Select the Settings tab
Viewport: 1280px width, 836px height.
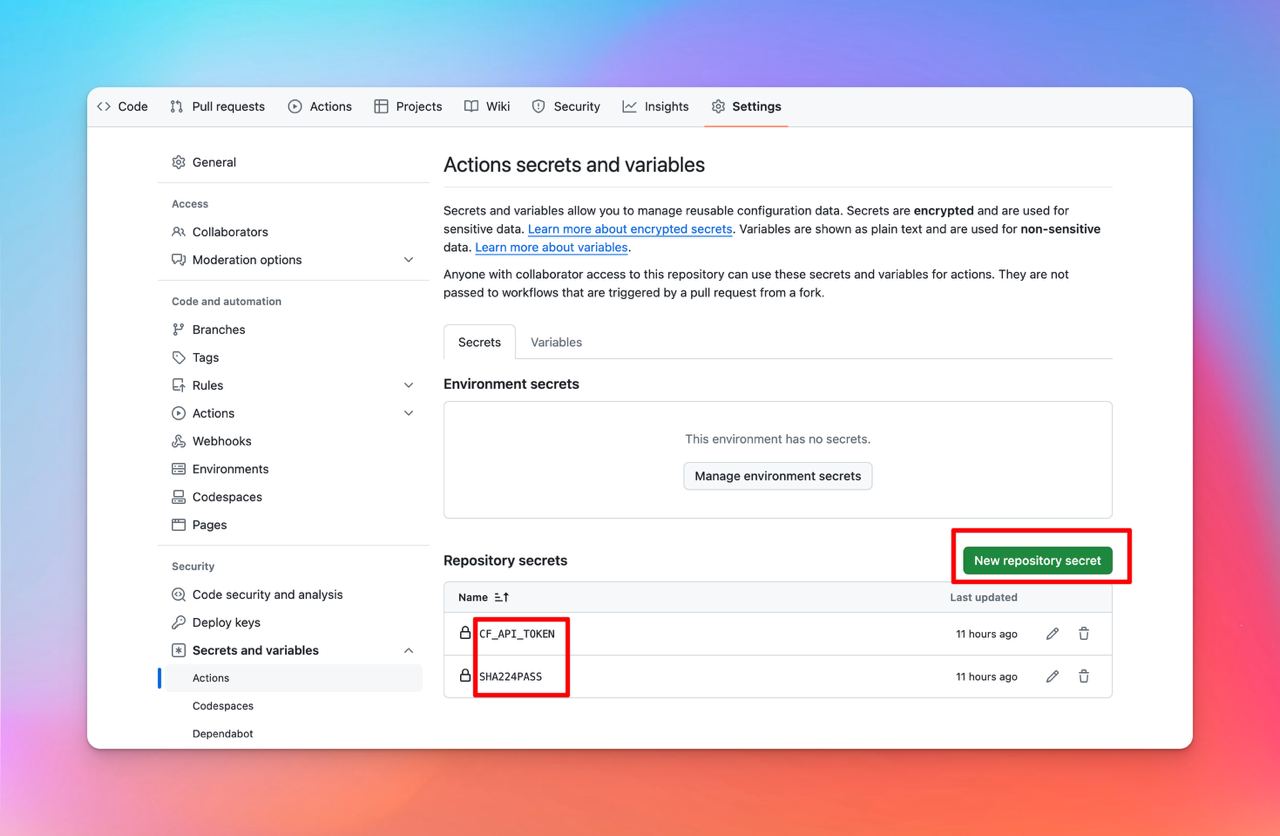(x=746, y=106)
